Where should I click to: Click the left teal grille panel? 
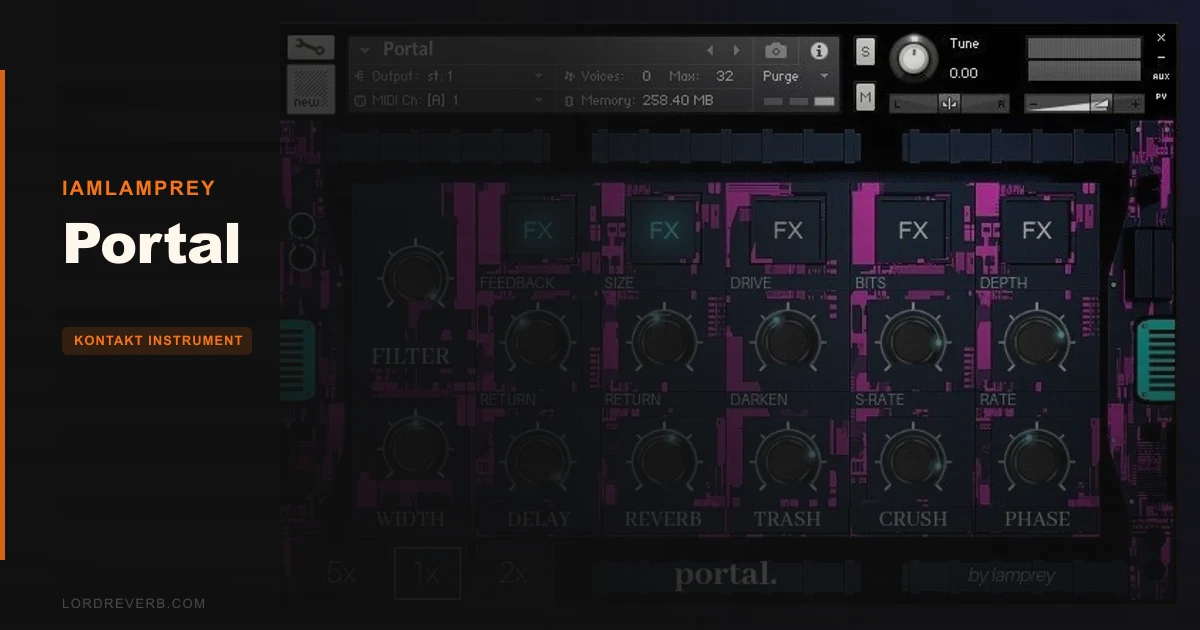[298, 359]
